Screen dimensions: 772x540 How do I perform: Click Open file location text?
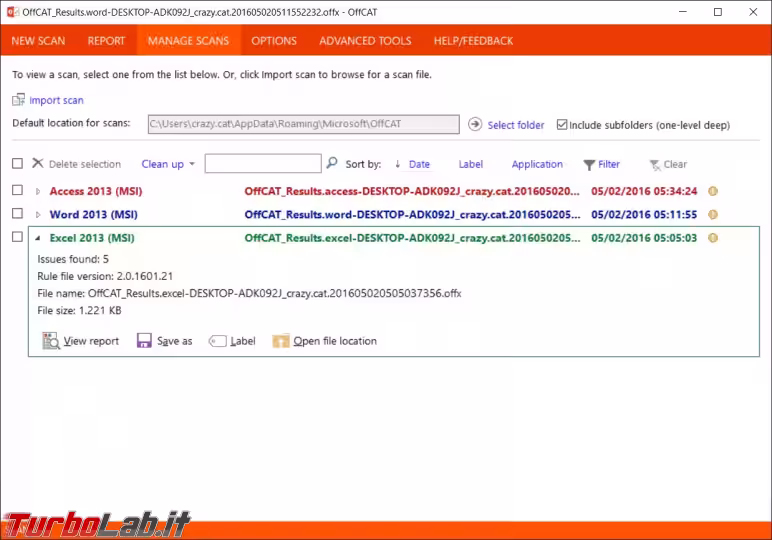(x=335, y=341)
